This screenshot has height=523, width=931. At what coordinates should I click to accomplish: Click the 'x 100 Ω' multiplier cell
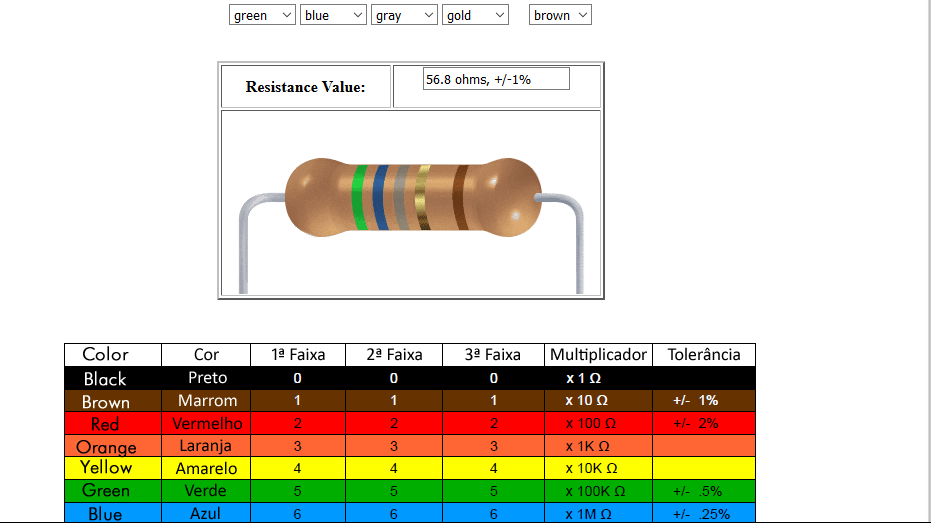598,423
